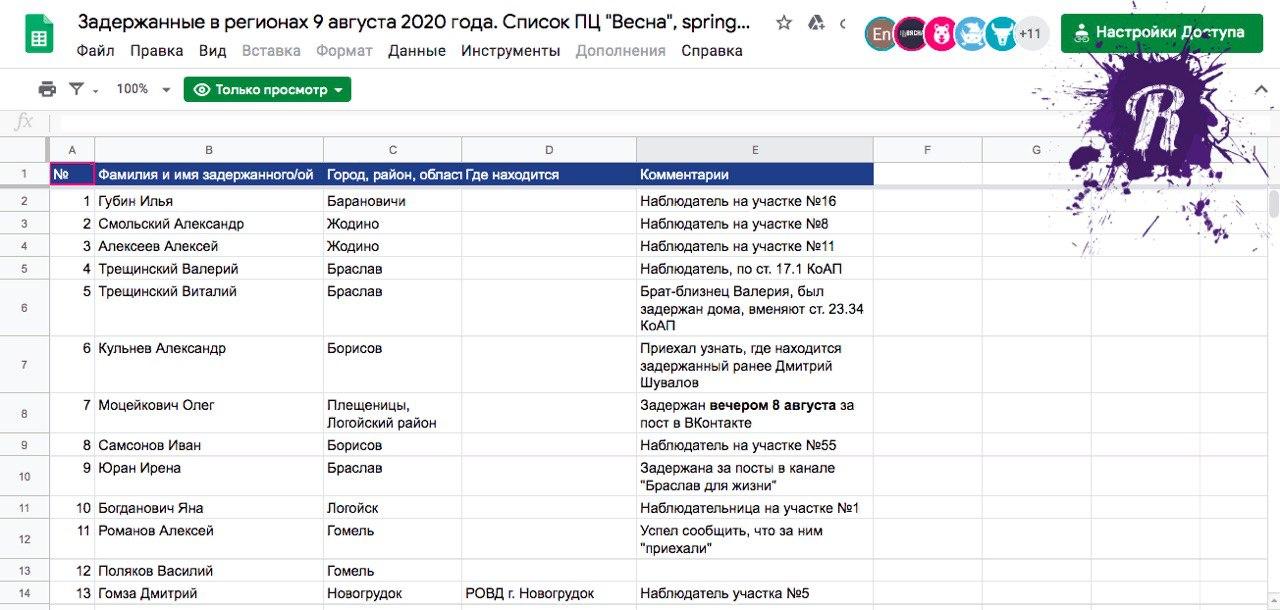This screenshot has width=1280, height=610.
Task: Click the cell 'Моцейкович Олег'
Action: pos(209,414)
